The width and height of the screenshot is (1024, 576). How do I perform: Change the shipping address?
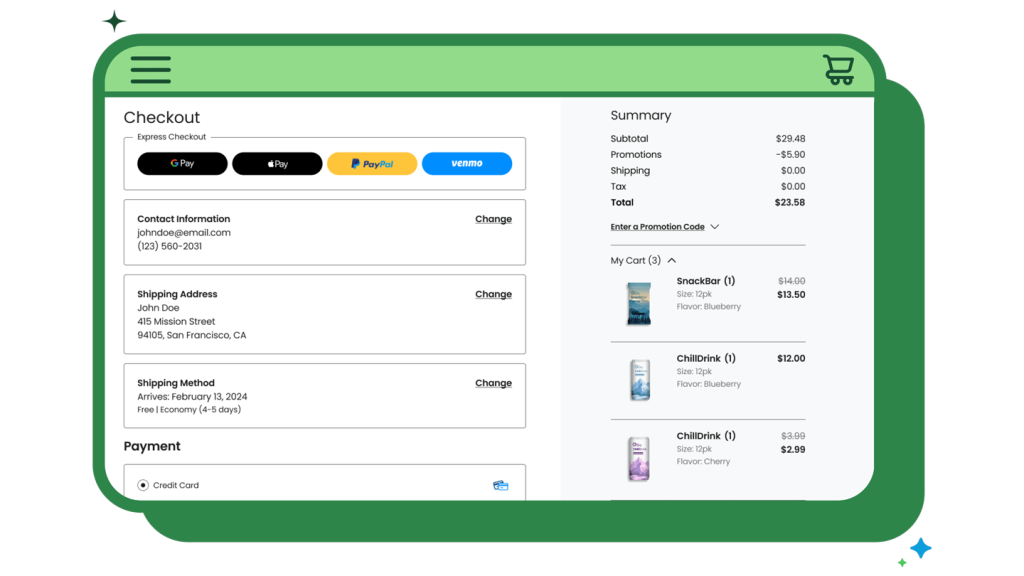tap(493, 294)
